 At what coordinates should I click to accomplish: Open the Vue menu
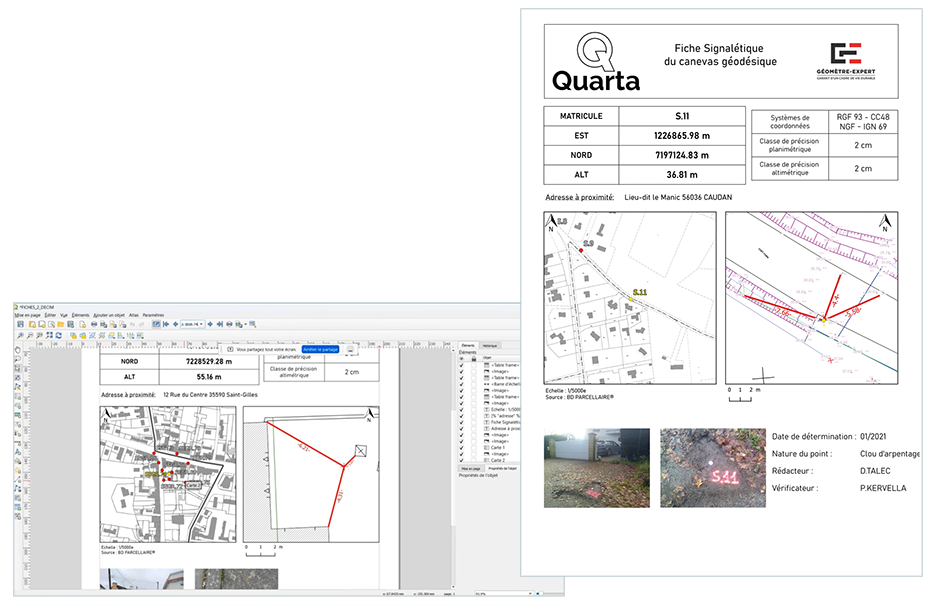pos(64,315)
